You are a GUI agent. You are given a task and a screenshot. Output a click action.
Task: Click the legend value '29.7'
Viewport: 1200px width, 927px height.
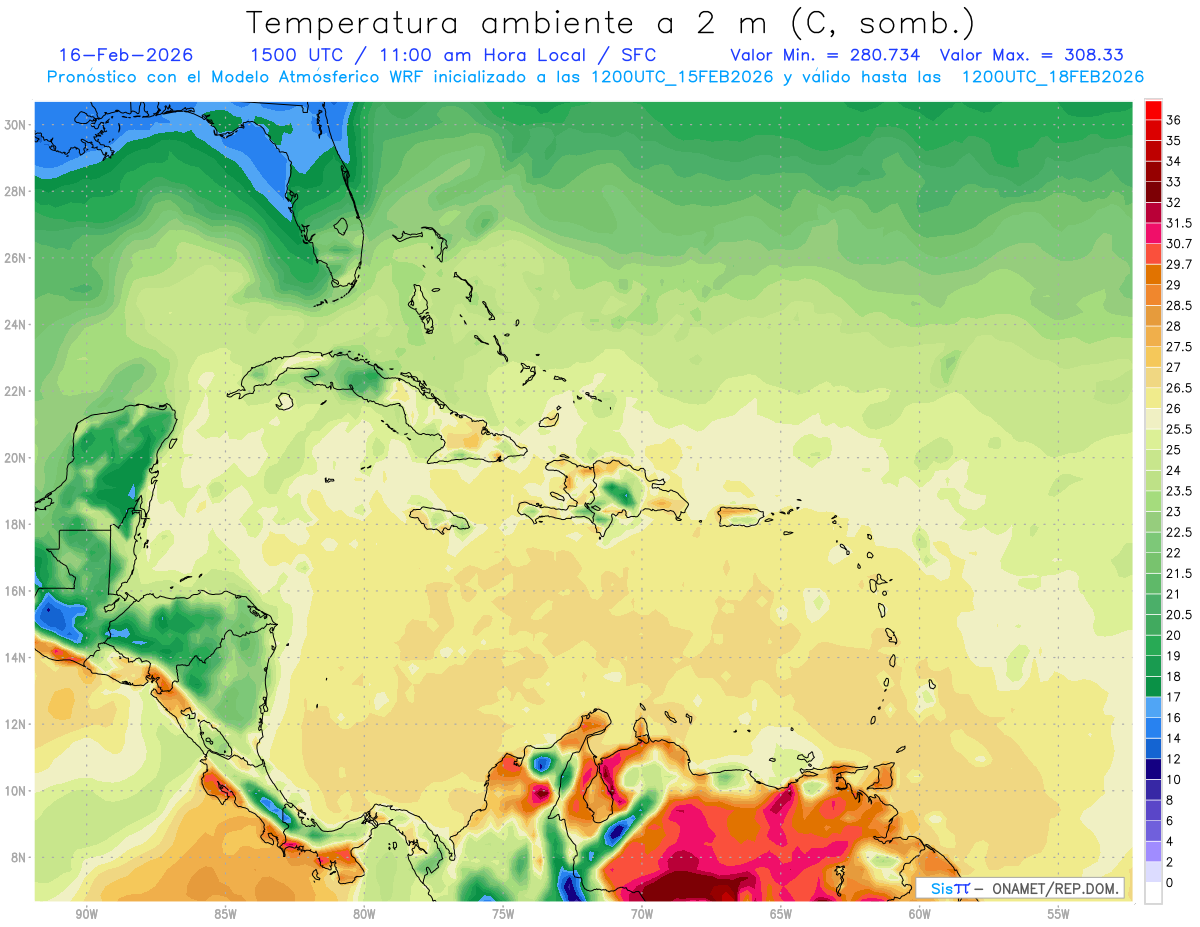click(x=1179, y=264)
